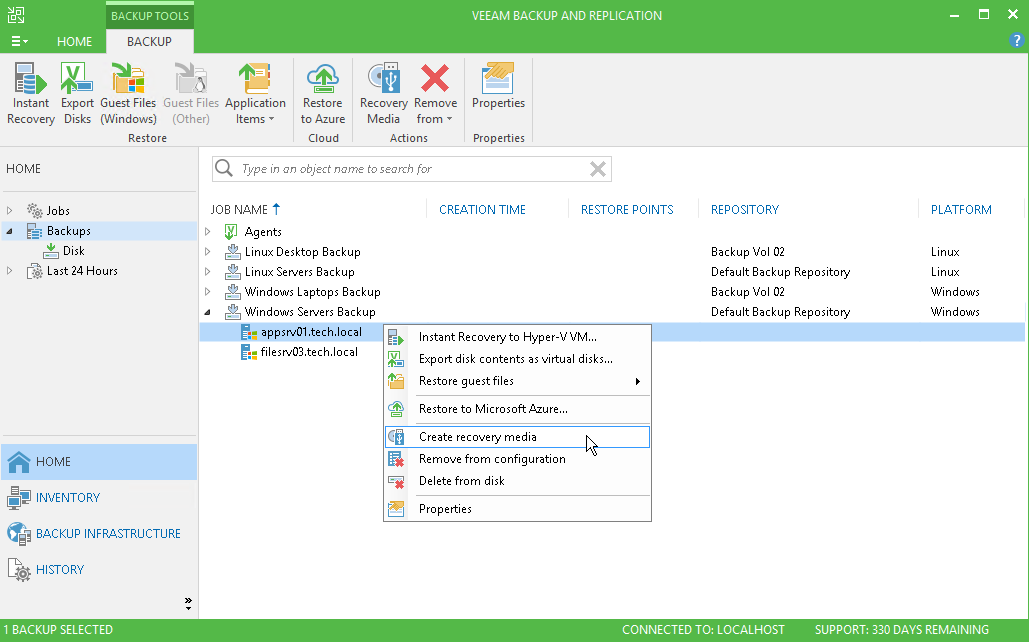Click the navigation pane overflow chevron

click(x=188, y=603)
